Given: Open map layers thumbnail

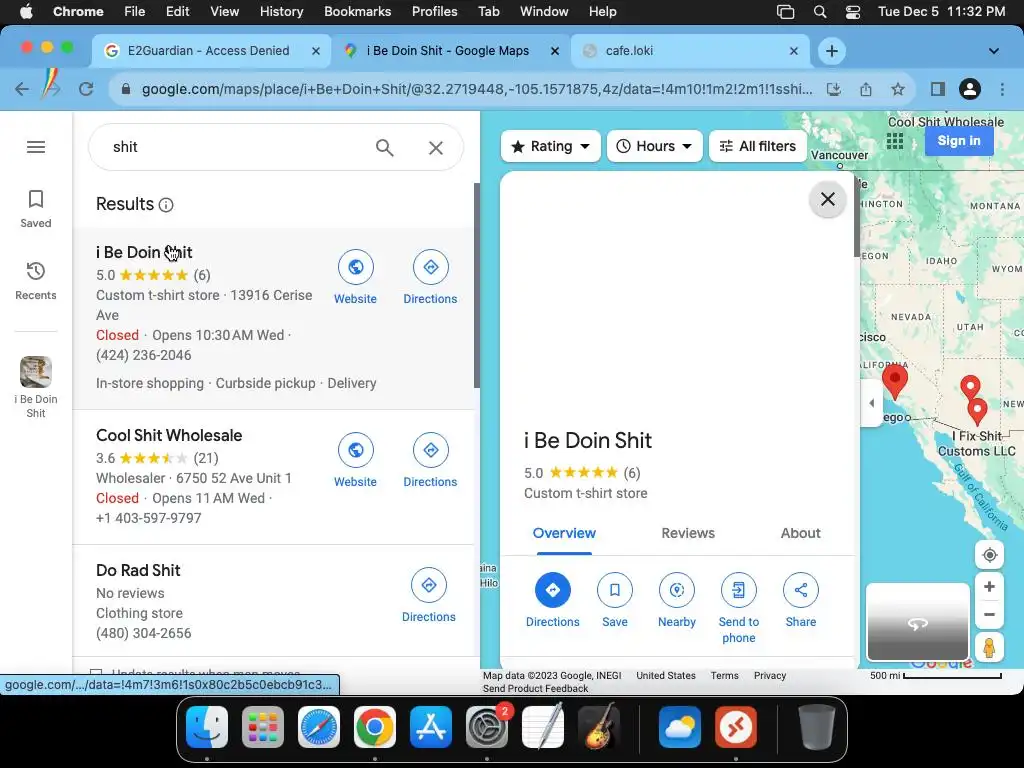Looking at the screenshot, I should [x=917, y=623].
